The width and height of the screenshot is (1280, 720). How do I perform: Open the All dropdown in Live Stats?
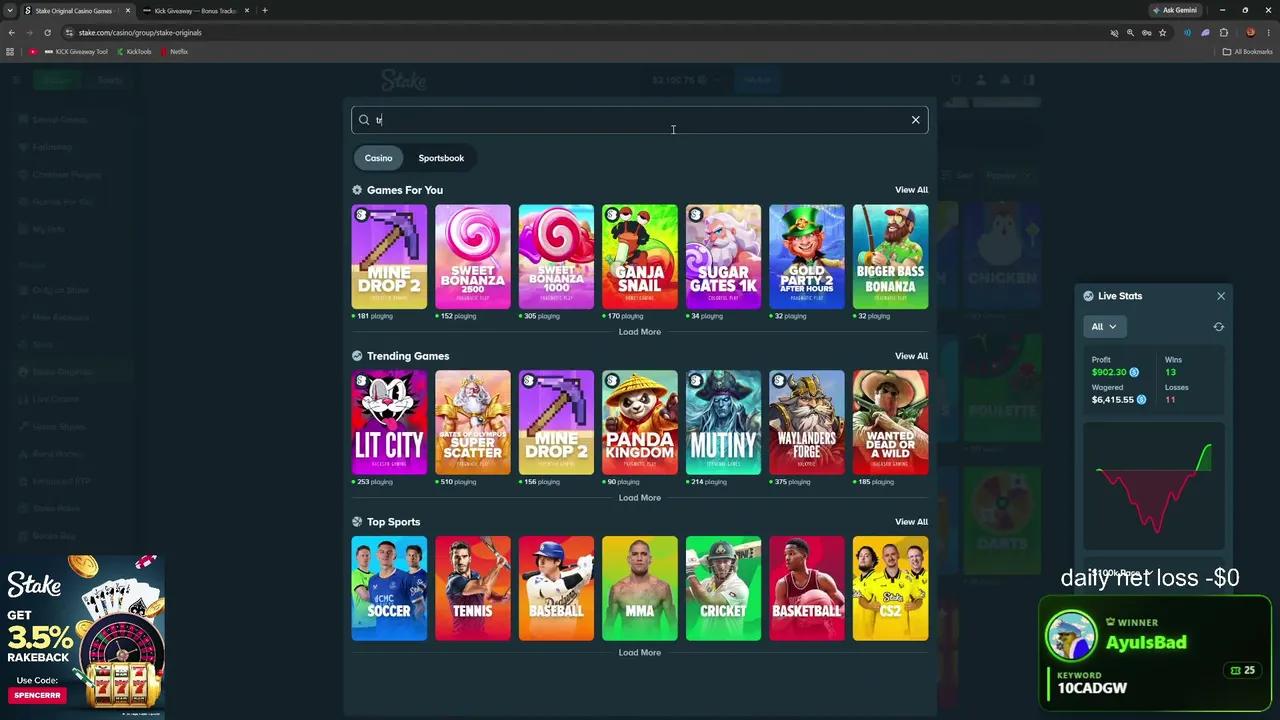point(1104,327)
